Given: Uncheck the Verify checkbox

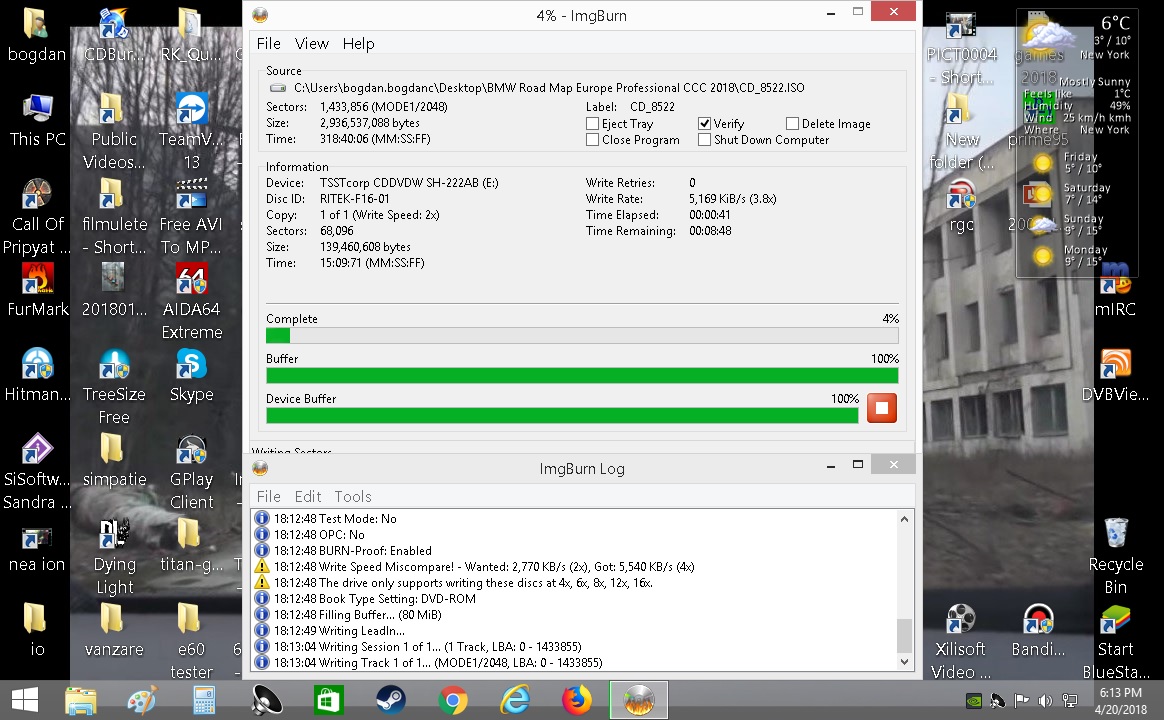Looking at the screenshot, I should [704, 124].
